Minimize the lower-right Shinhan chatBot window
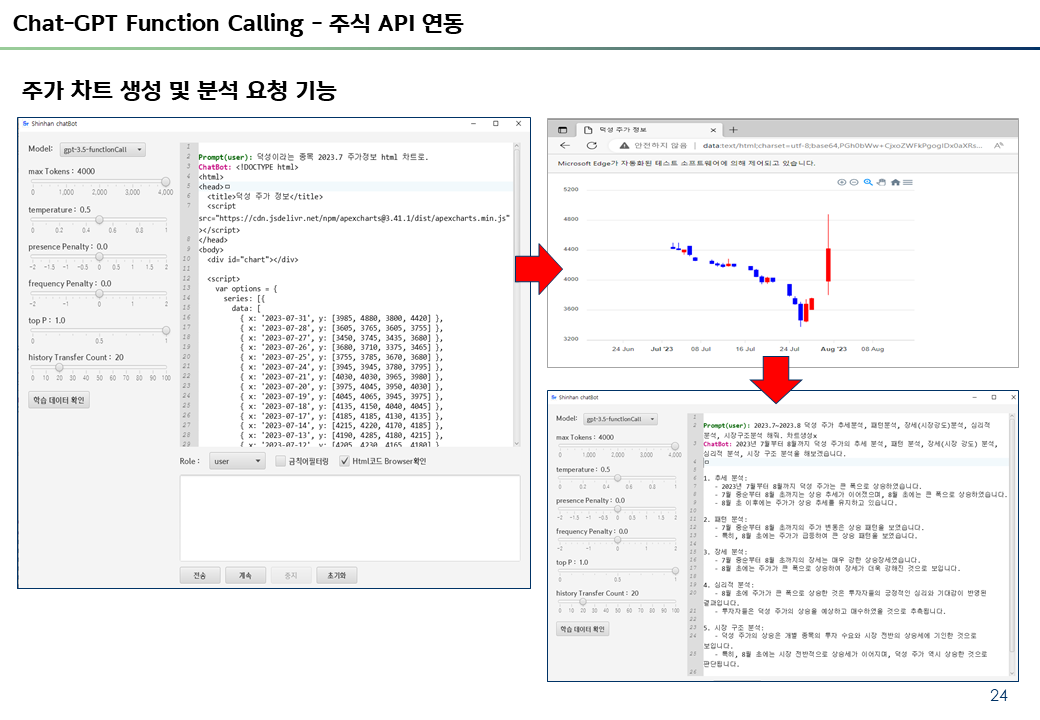 [975, 397]
